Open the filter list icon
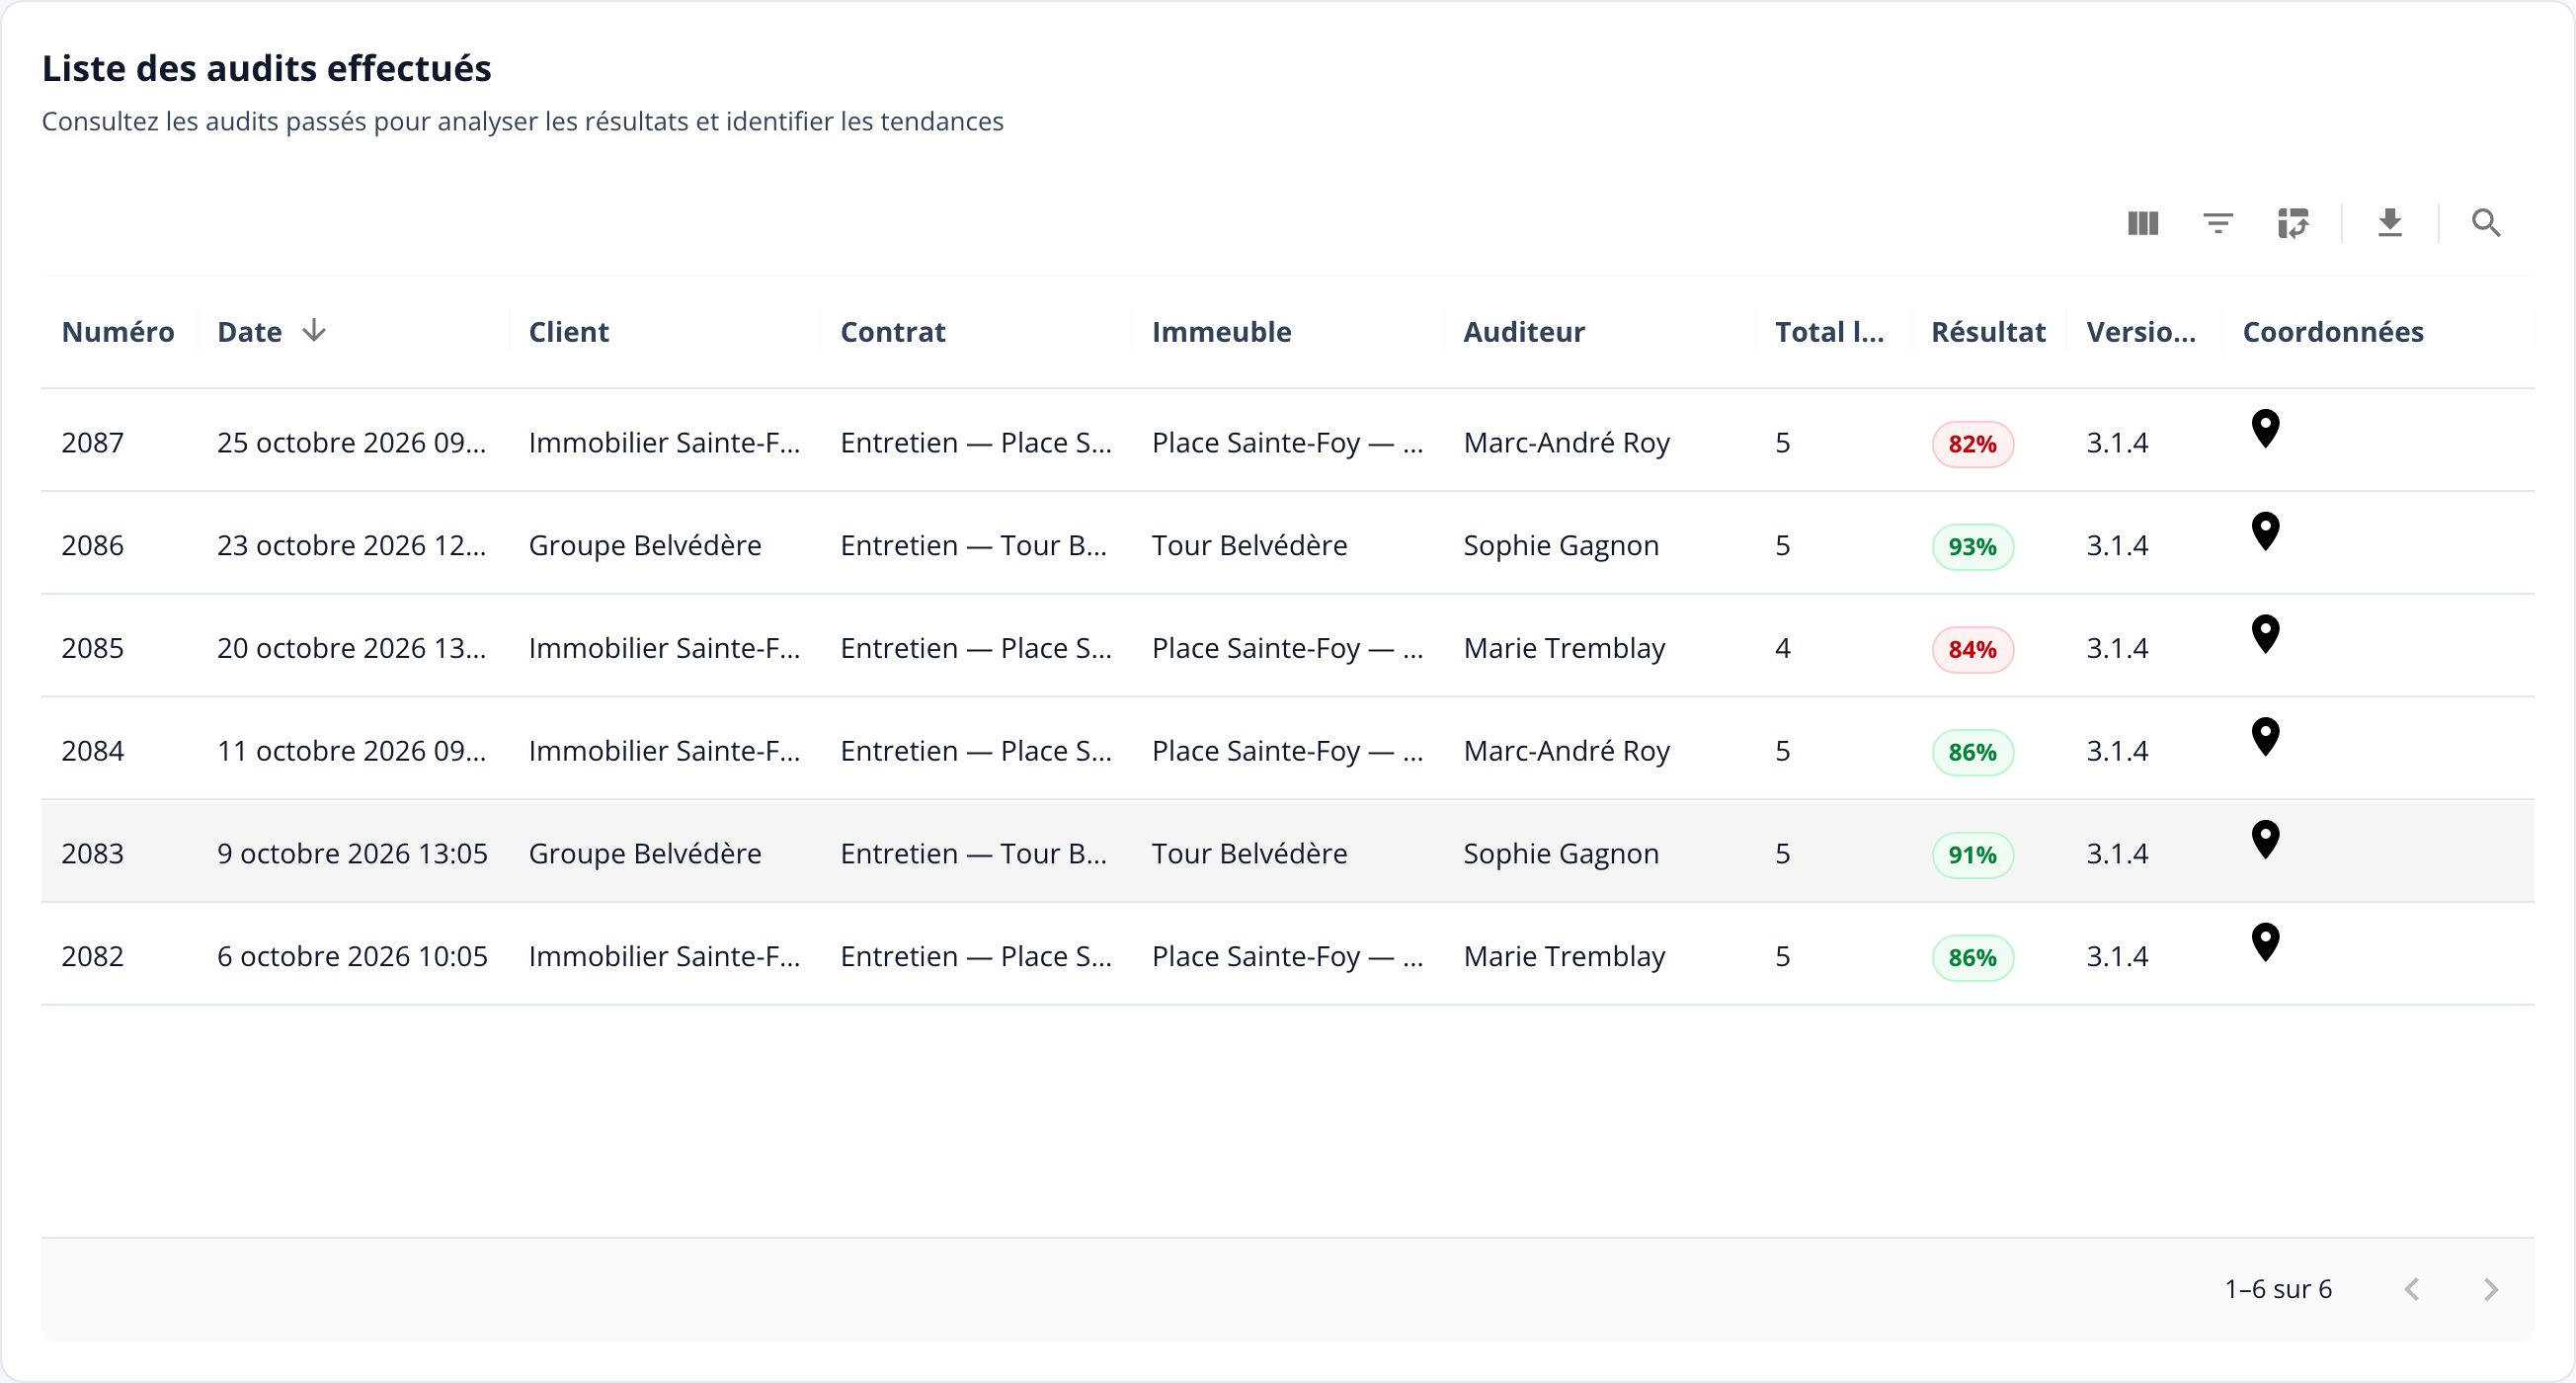 click(x=2218, y=223)
